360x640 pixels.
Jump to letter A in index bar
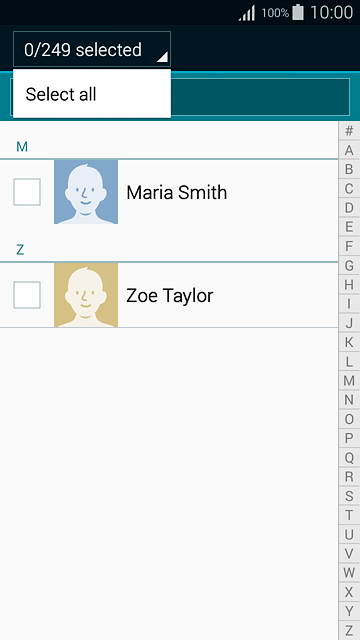click(349, 150)
